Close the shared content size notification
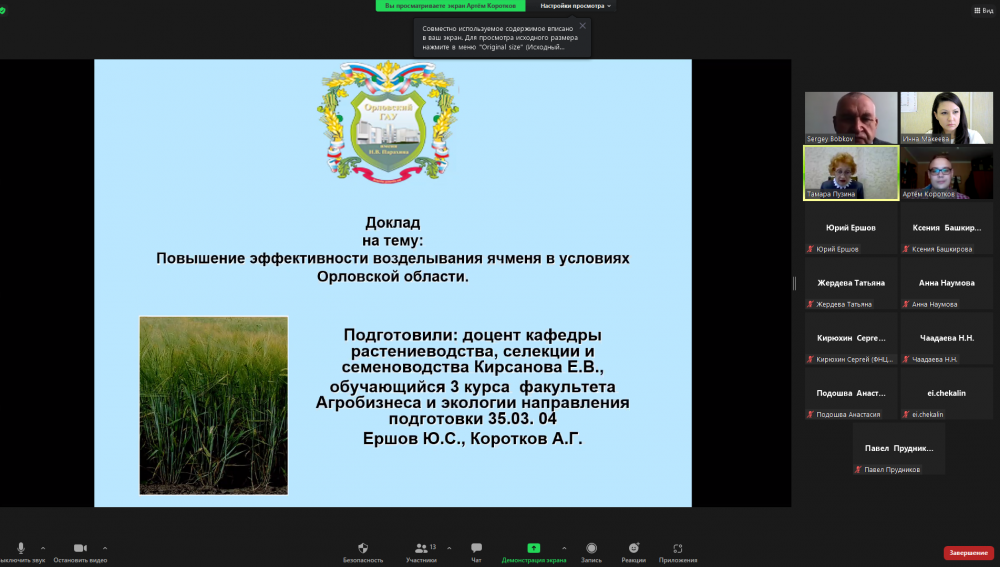 [582, 25]
